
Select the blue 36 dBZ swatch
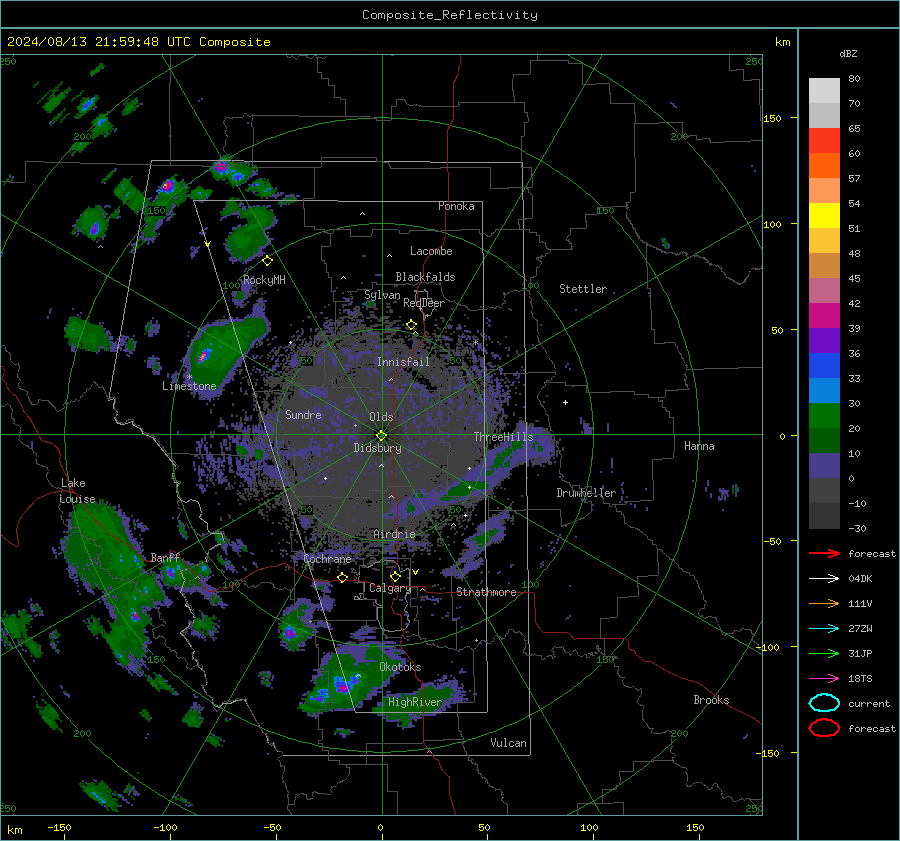click(824, 365)
